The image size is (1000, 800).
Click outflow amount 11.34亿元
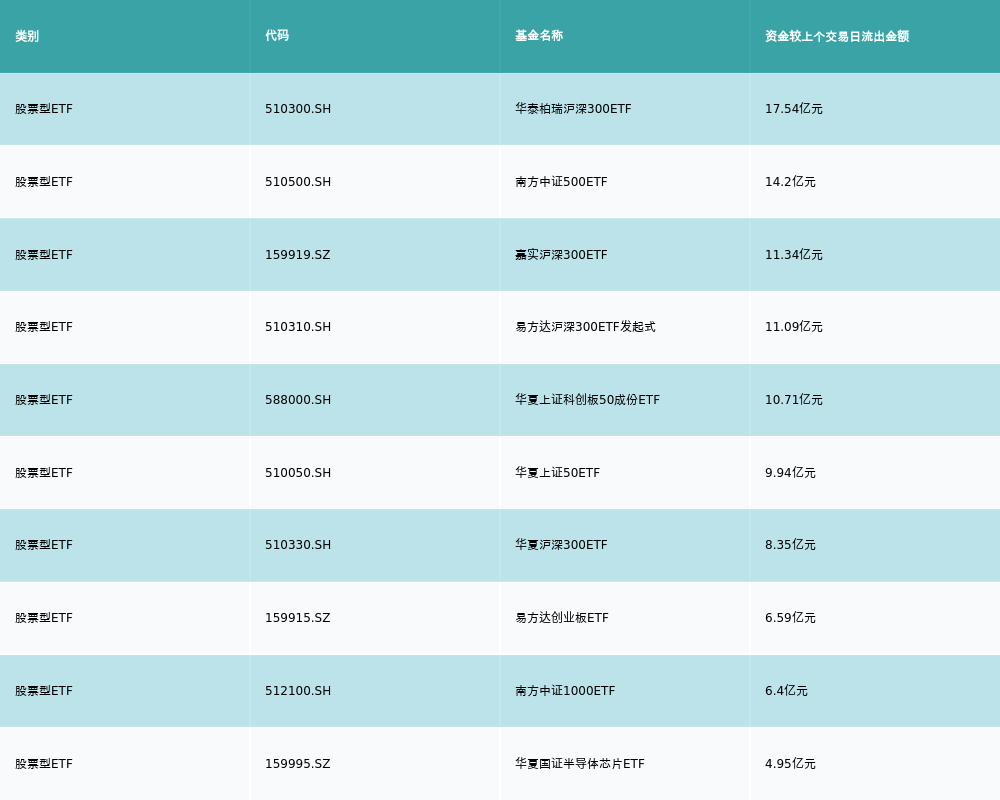click(793, 255)
